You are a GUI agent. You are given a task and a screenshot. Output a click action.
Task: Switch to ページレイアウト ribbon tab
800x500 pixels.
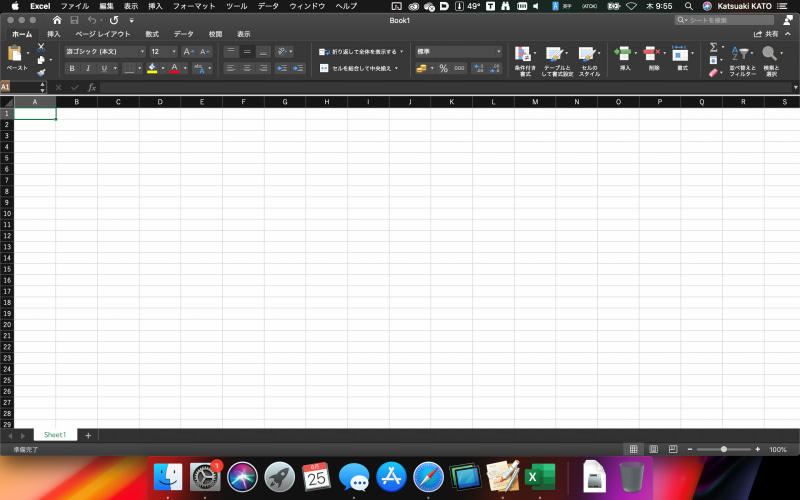tap(103, 34)
